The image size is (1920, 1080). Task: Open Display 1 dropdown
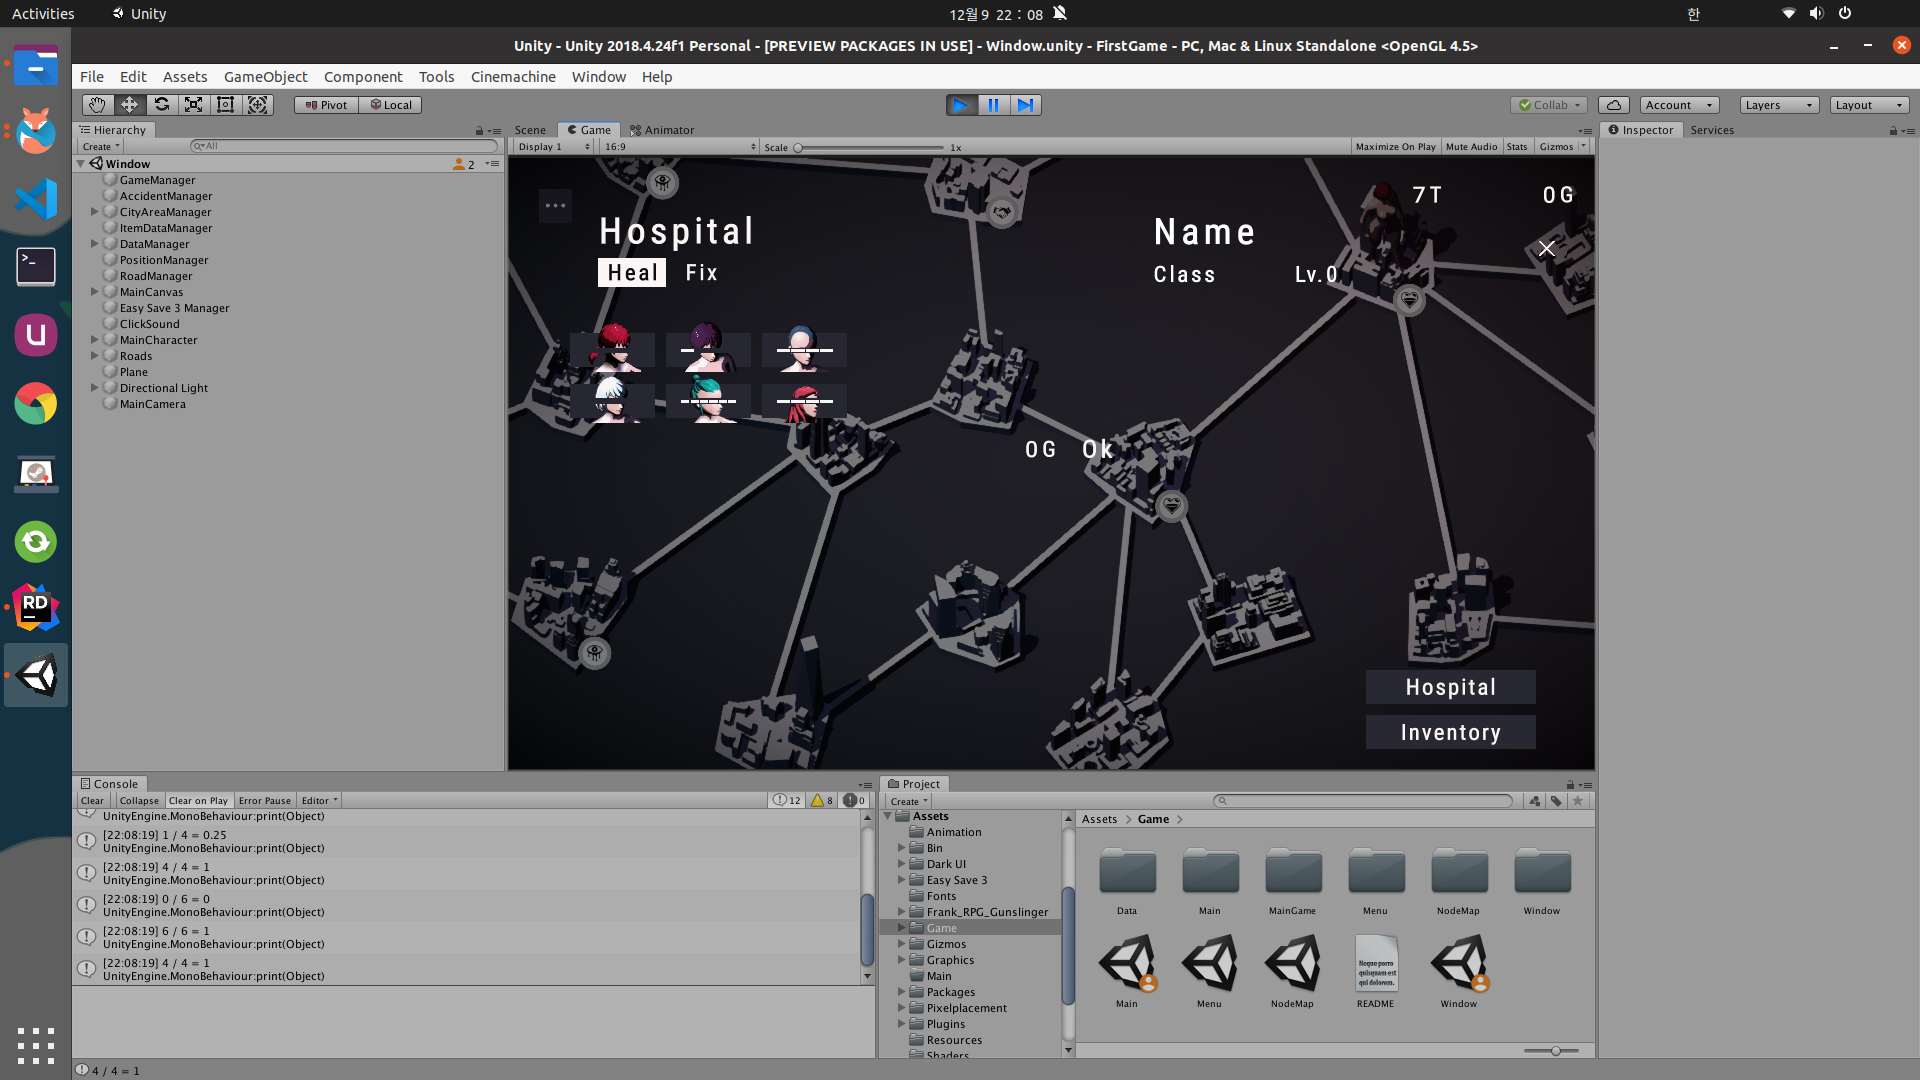pyautogui.click(x=554, y=147)
